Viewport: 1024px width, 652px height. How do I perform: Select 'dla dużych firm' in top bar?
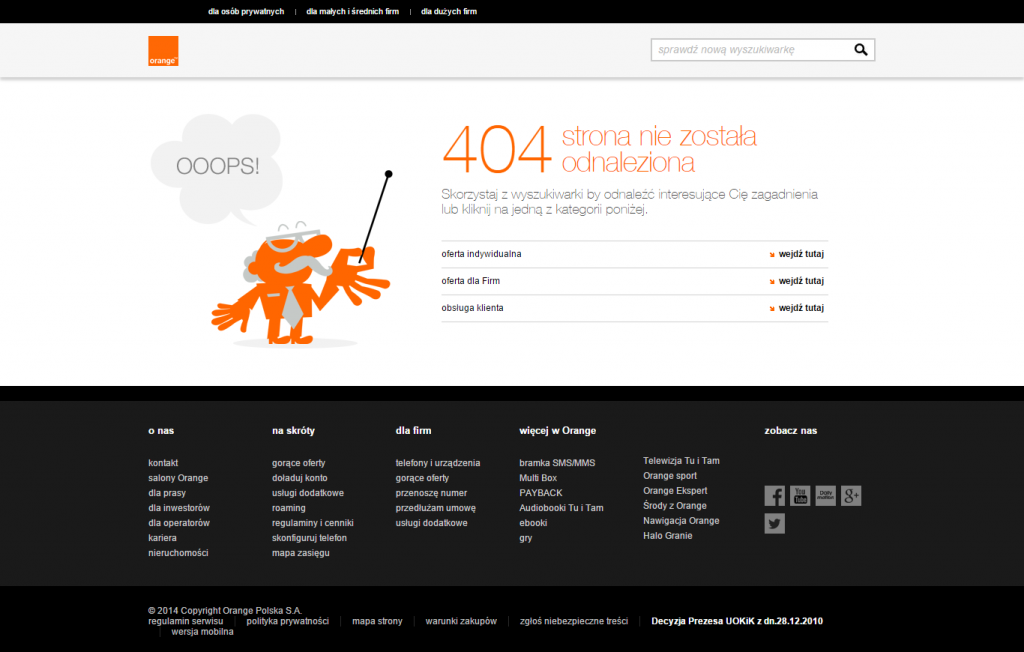(449, 12)
